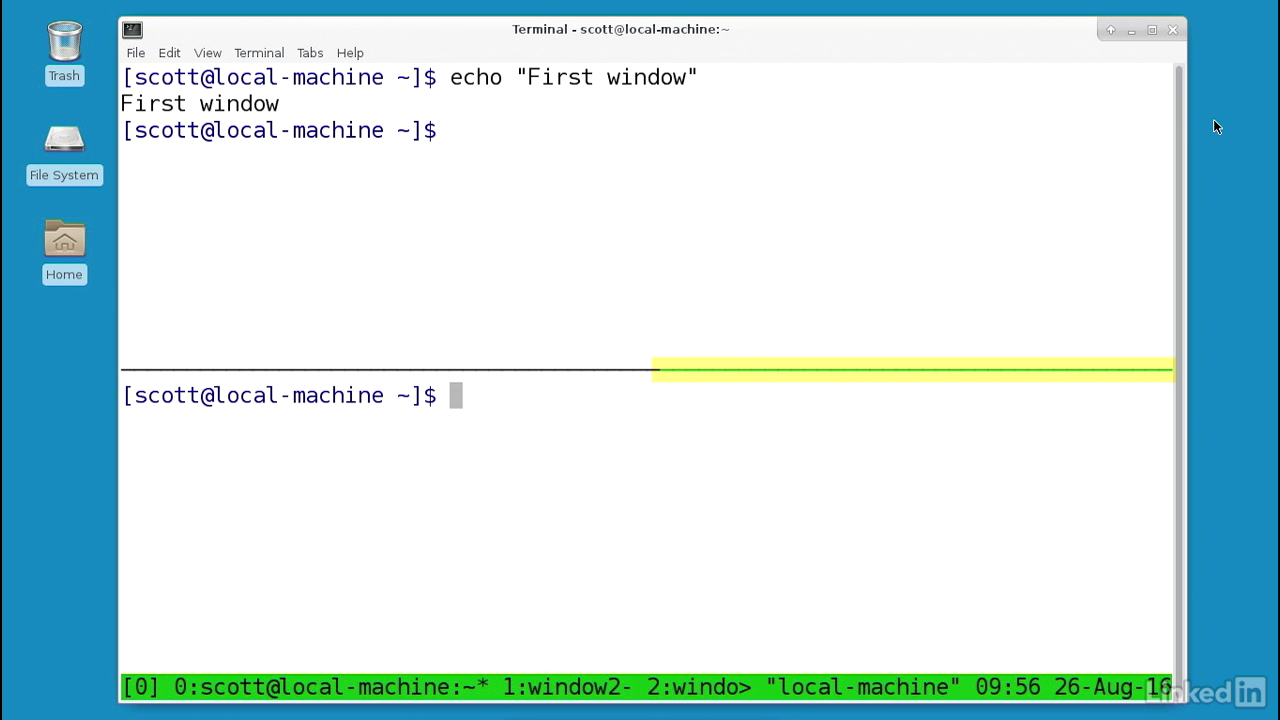
Task: Open the Tabs menu
Action: click(310, 53)
